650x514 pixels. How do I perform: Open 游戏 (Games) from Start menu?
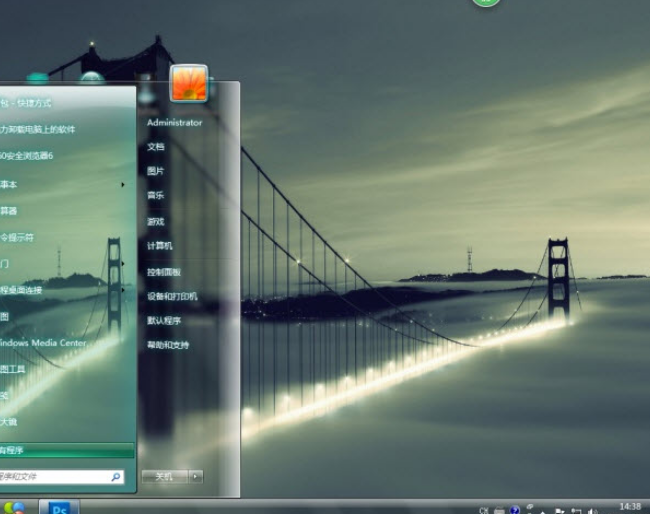tap(156, 221)
